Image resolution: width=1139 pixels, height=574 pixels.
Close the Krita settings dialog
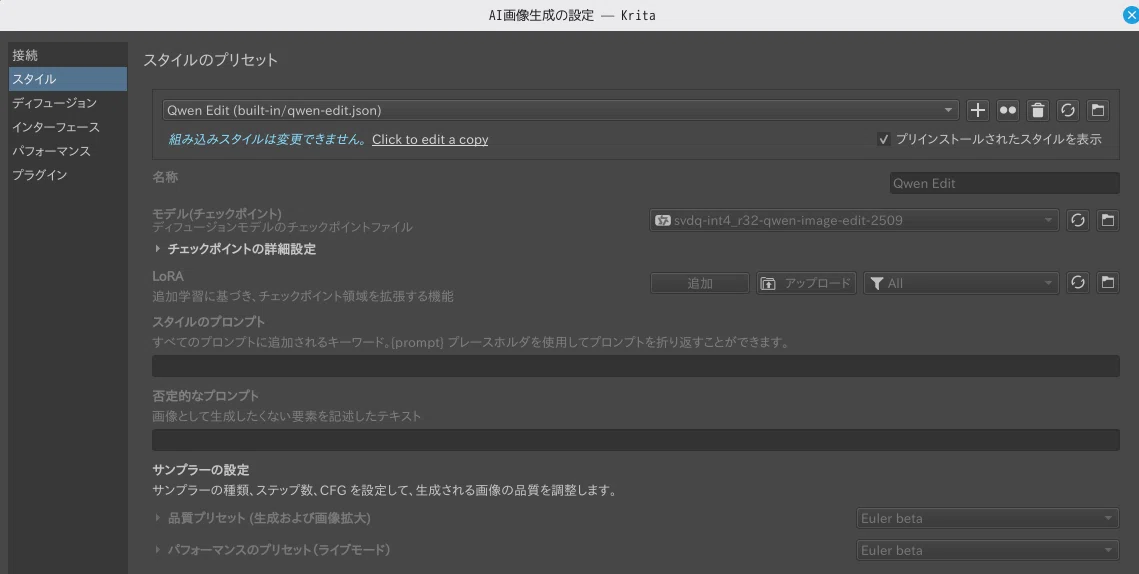1130,15
